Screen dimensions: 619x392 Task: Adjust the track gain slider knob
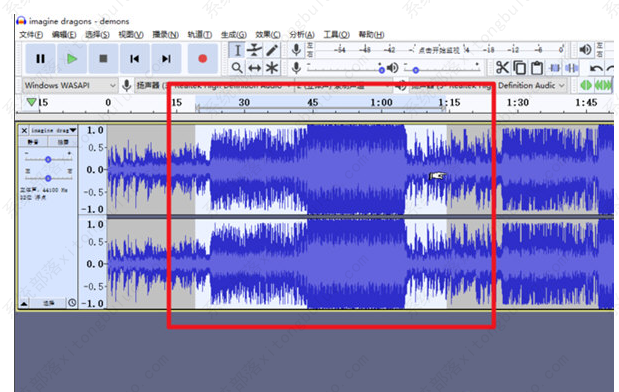coord(48,159)
